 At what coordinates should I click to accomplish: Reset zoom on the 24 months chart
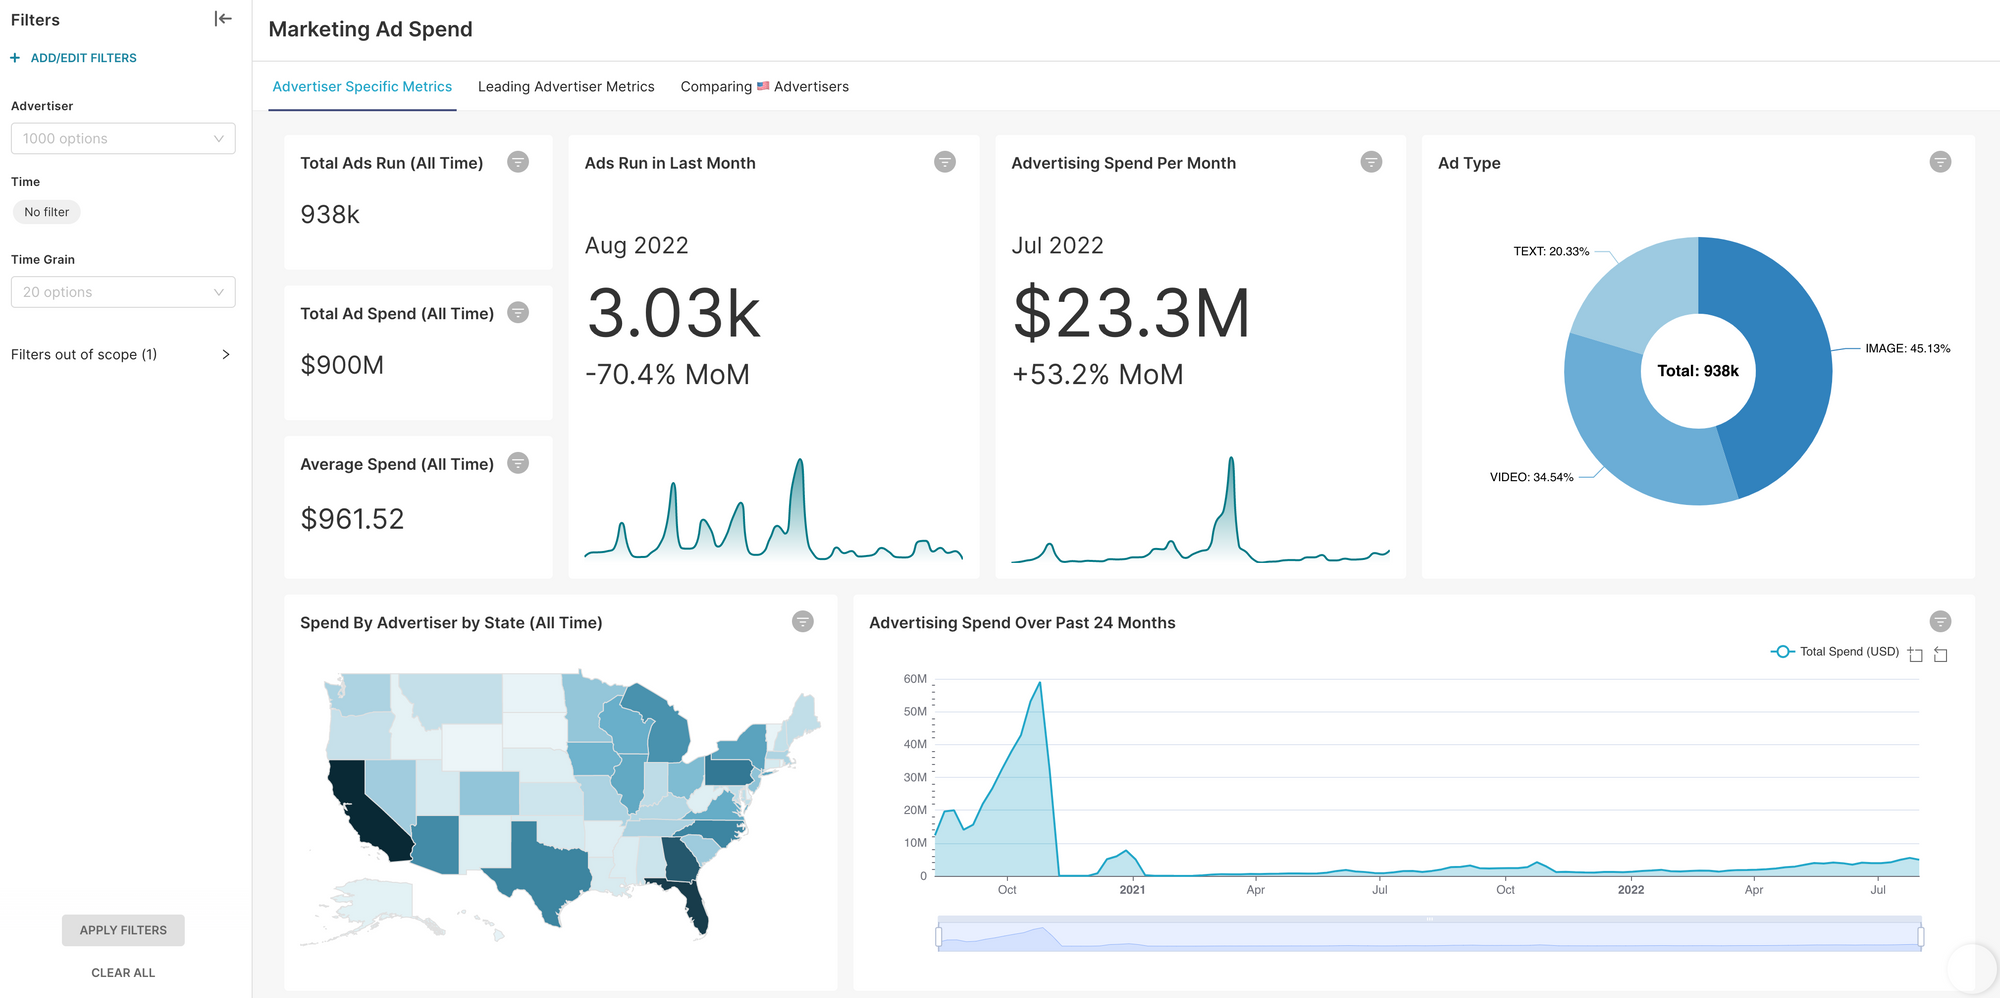click(1941, 654)
